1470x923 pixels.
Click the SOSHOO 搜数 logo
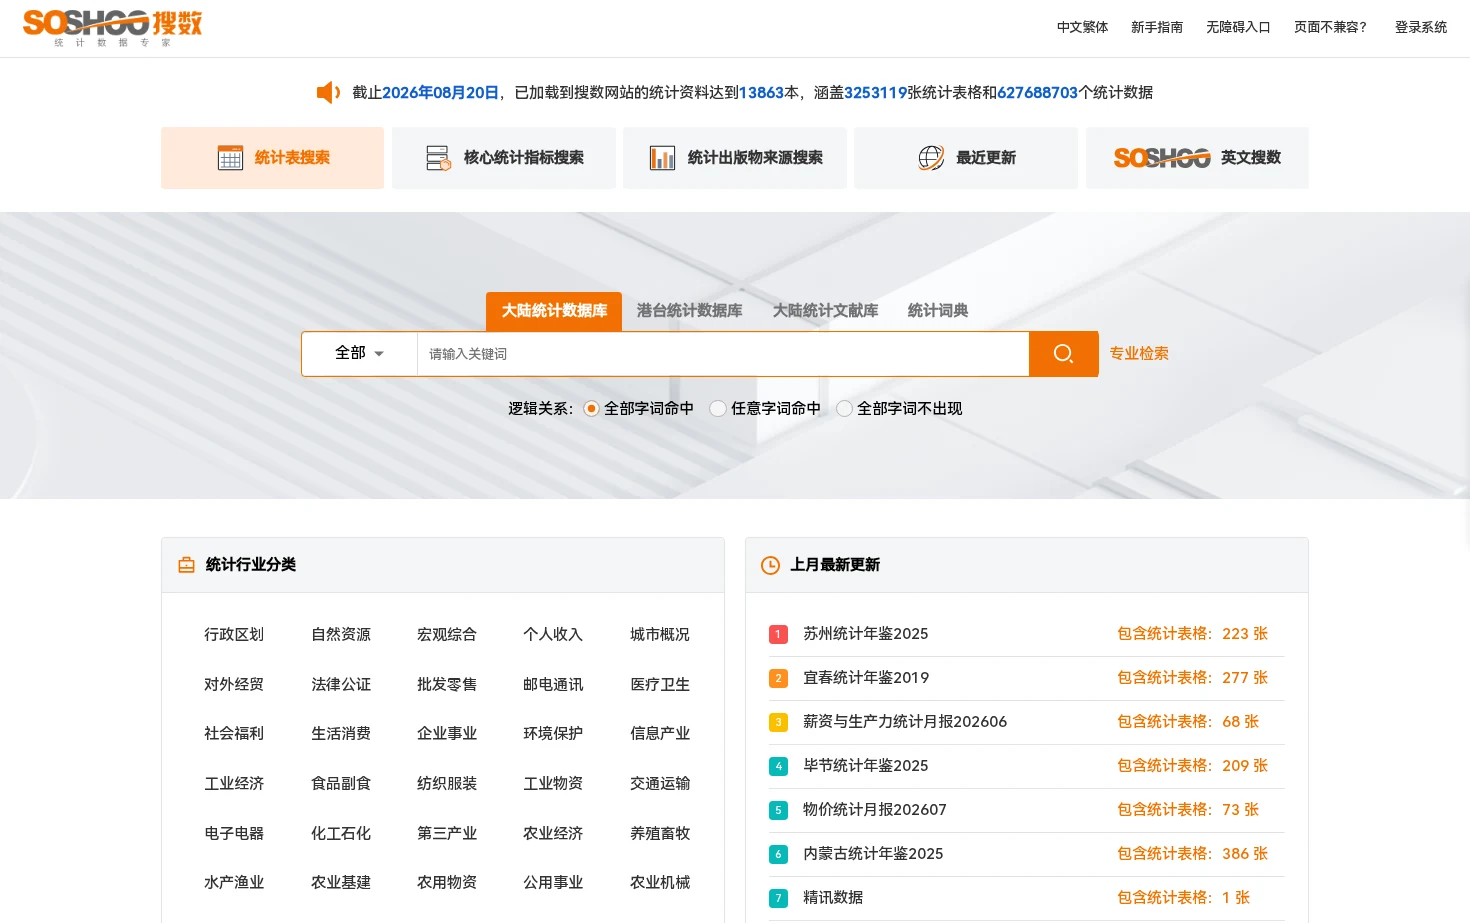click(112, 28)
